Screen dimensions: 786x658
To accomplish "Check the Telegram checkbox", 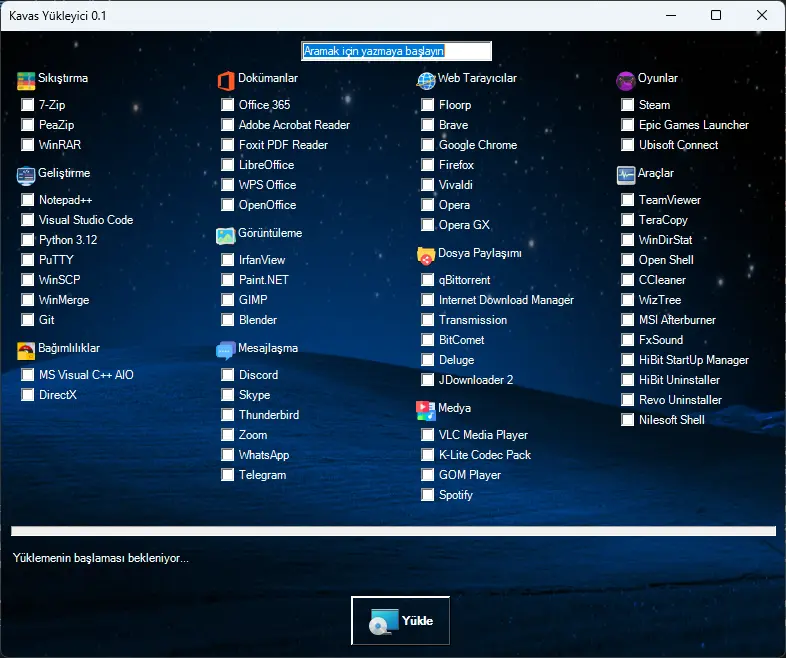I will point(228,475).
